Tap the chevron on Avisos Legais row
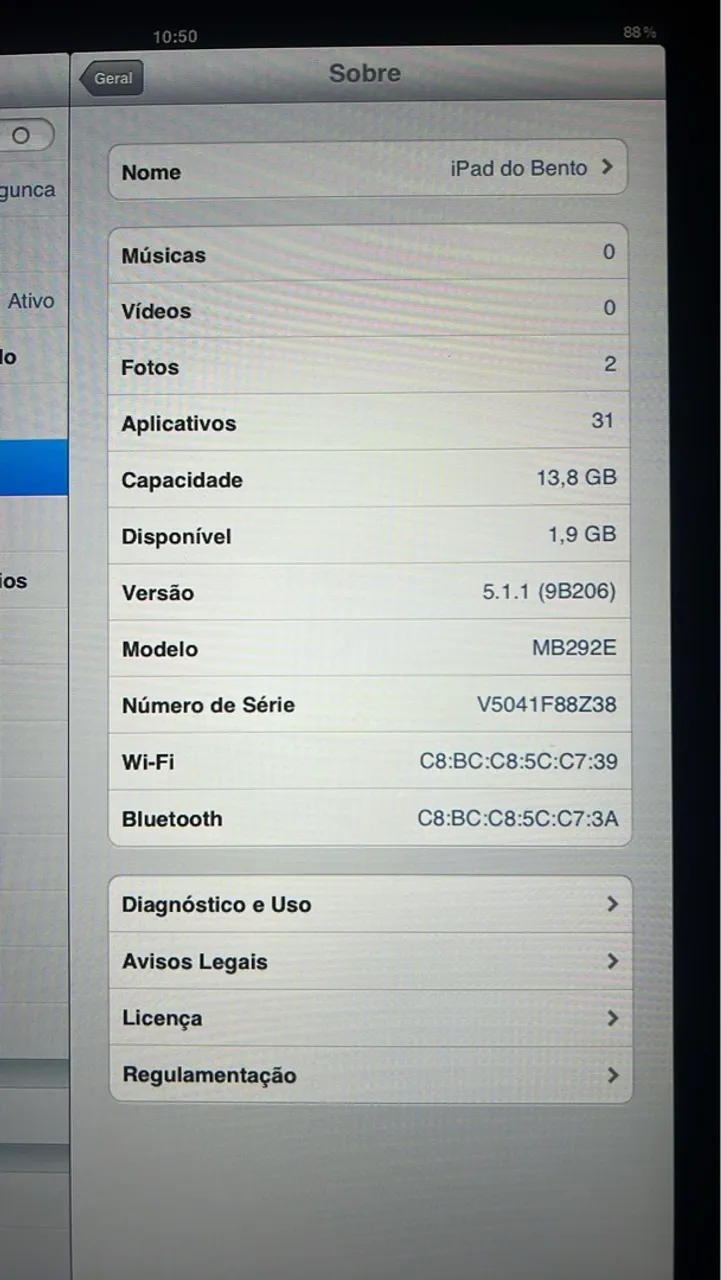Screen dimensions: 721x1280 point(612,961)
